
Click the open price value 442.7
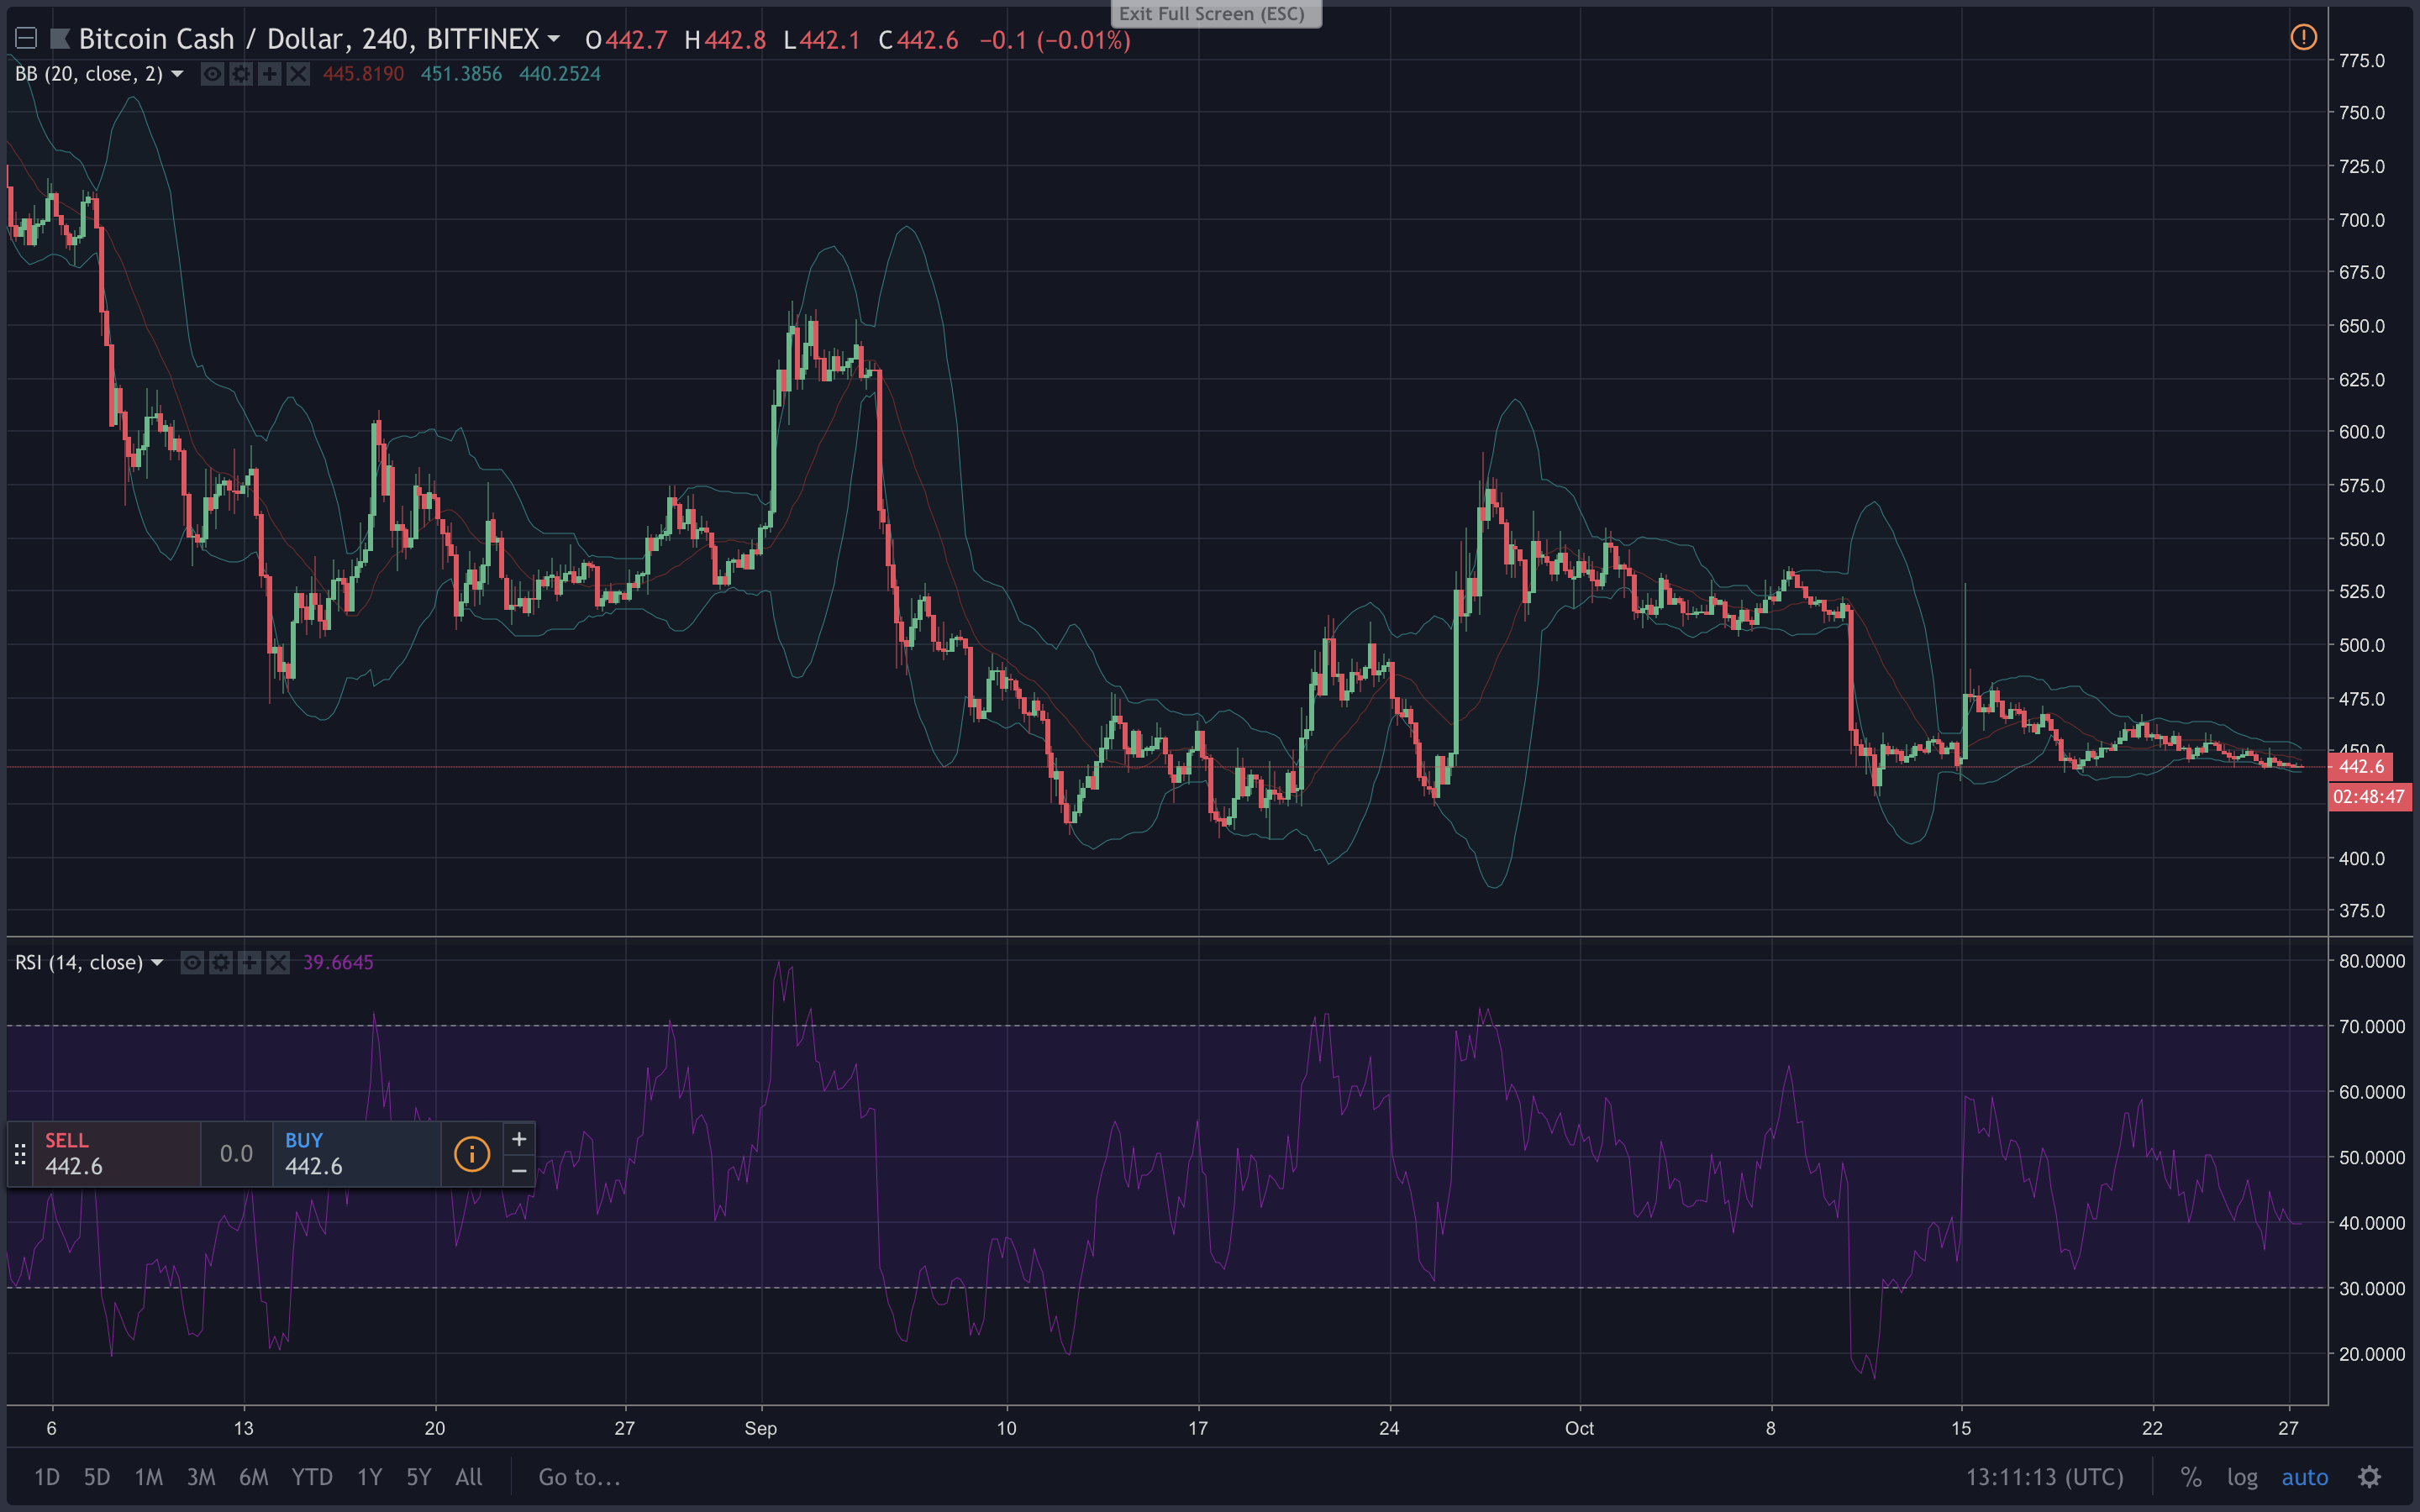636,40
